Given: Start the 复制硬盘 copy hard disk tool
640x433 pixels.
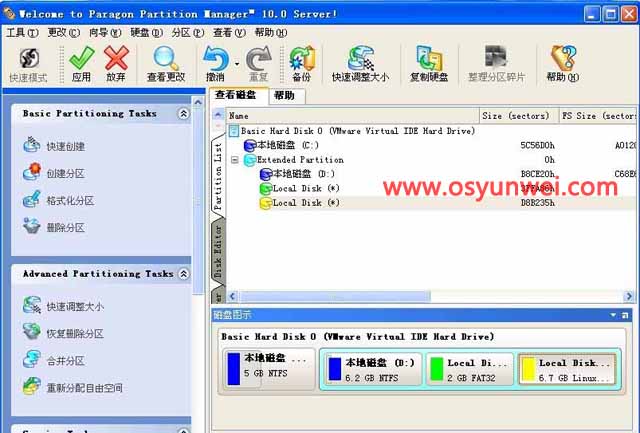Looking at the screenshot, I should [x=429, y=64].
